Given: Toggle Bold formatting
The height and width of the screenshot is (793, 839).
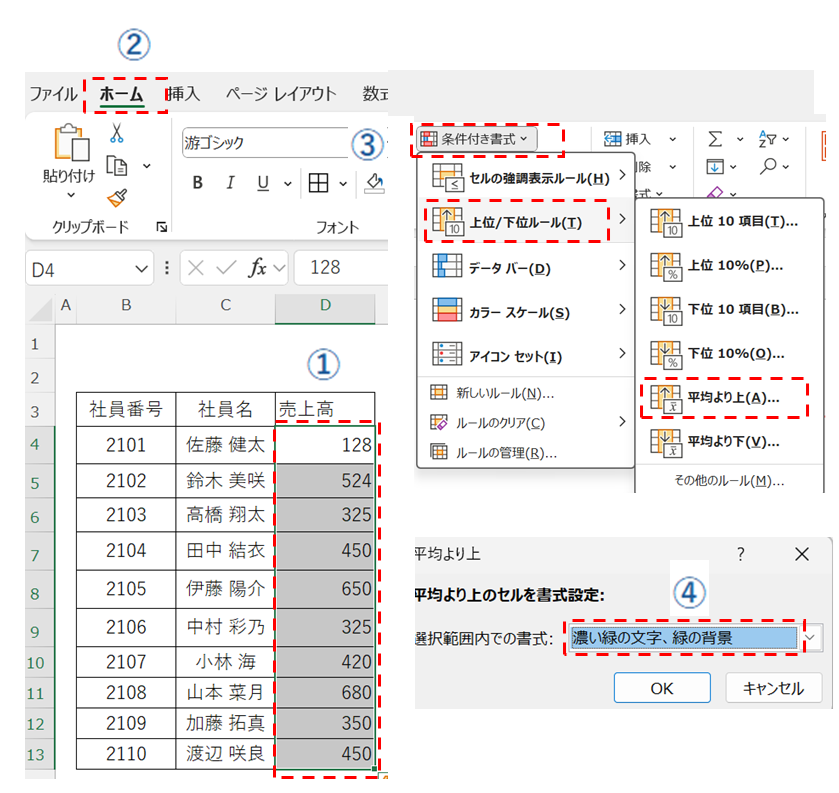Looking at the screenshot, I should point(197,183).
